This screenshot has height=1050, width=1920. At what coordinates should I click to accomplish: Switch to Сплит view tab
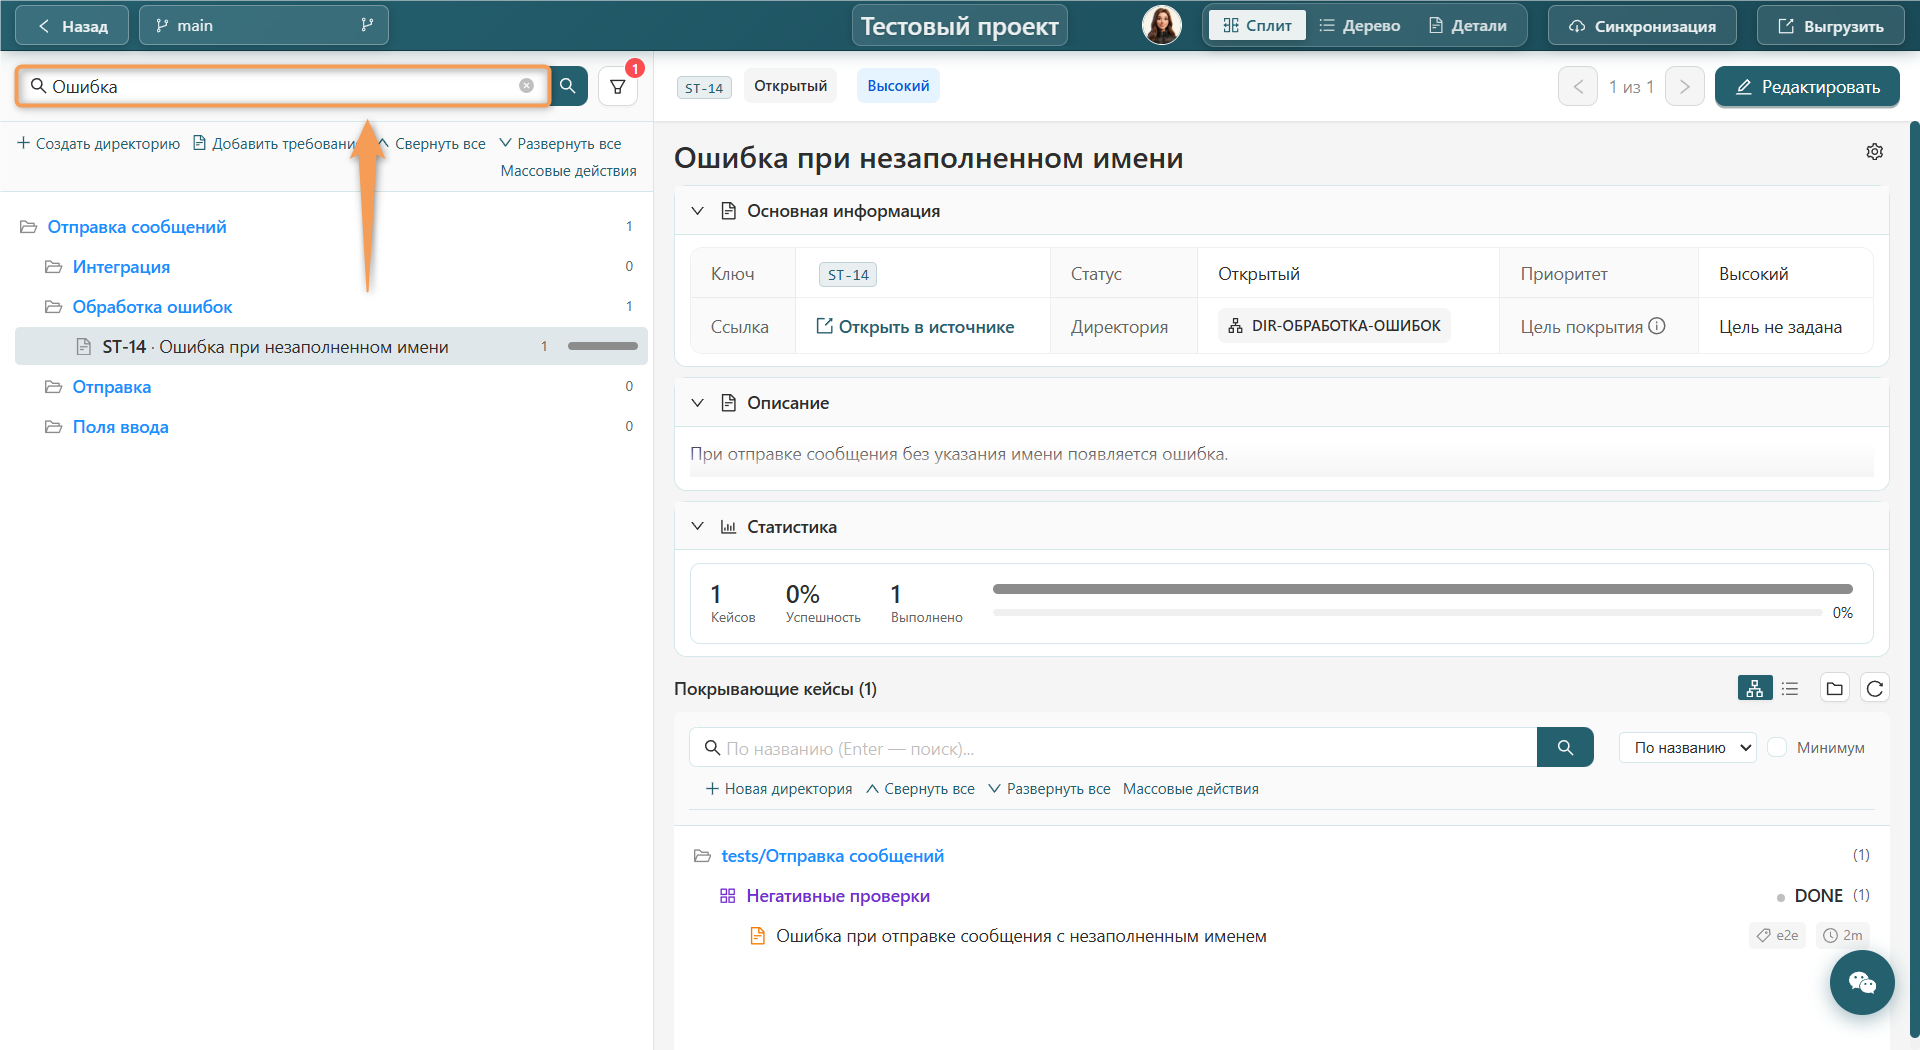[x=1257, y=25]
